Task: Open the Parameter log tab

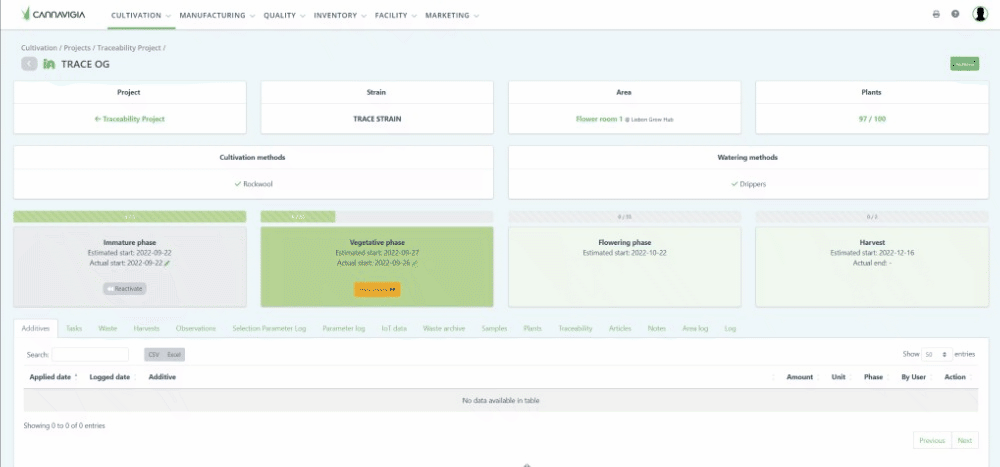Action: (343, 328)
